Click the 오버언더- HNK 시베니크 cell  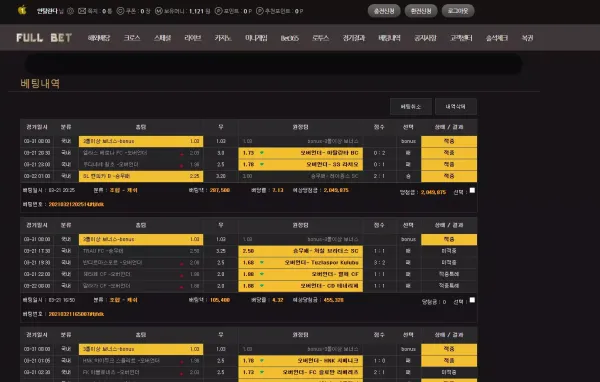(x=300, y=361)
